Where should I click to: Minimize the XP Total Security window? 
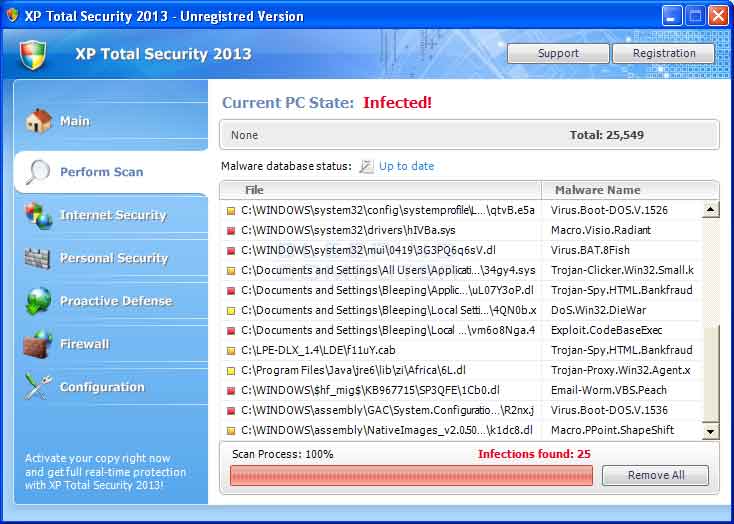[672, 16]
